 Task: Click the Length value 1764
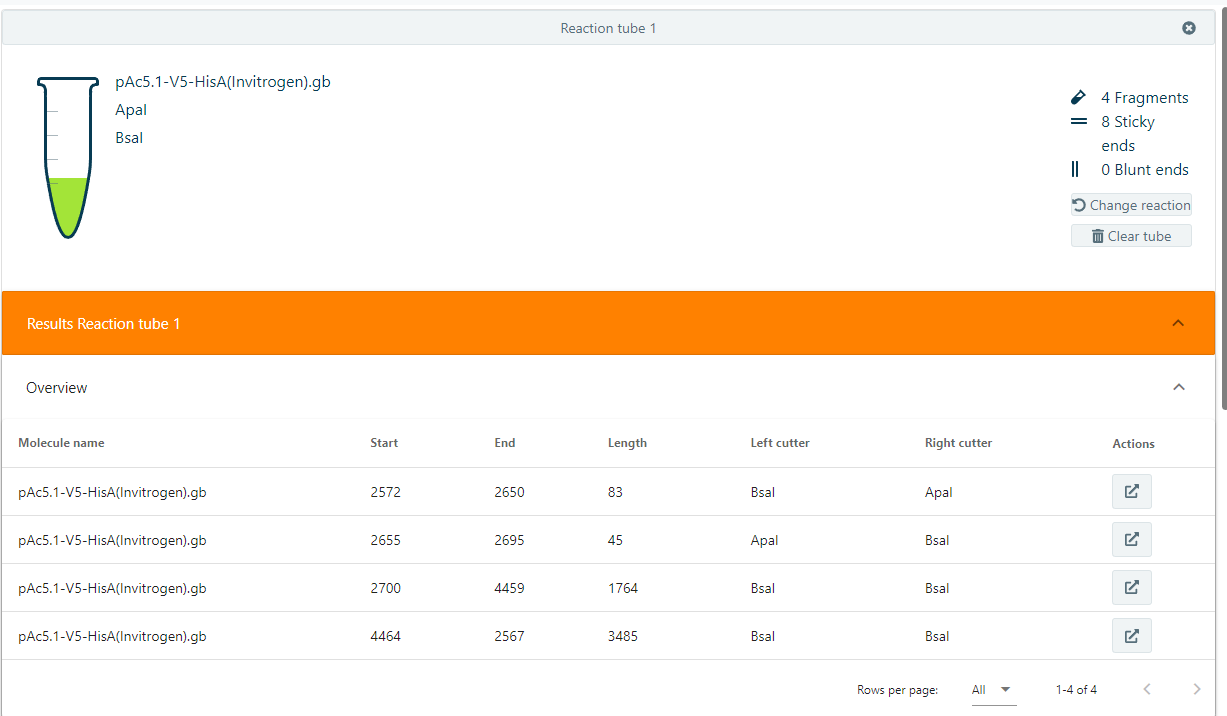pyautogui.click(x=623, y=588)
